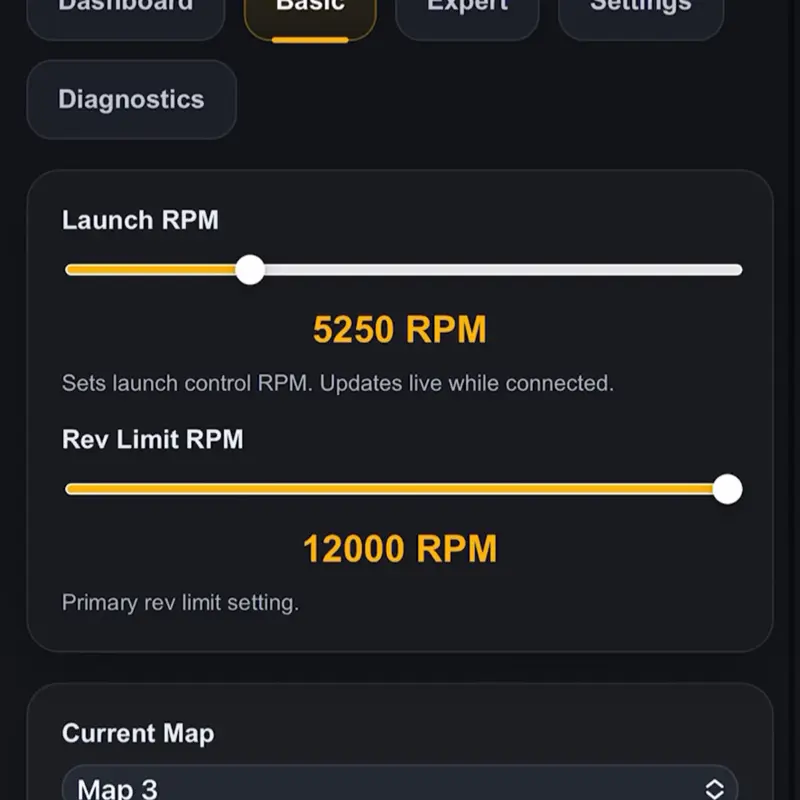The image size is (800, 800).
Task: Click the Launch RPM slider handle
Action: 250,270
